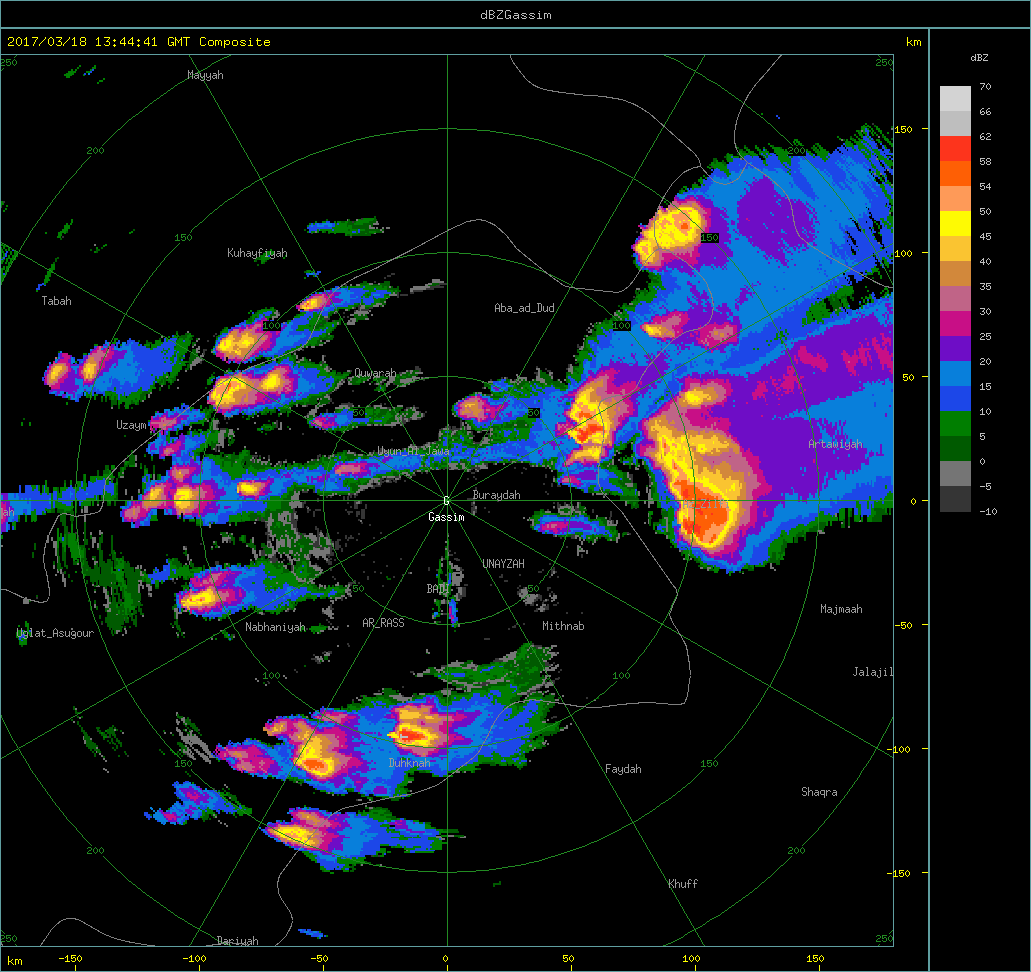
Task: Click the 'dBZGassim' title text
Action: (x=516, y=14)
